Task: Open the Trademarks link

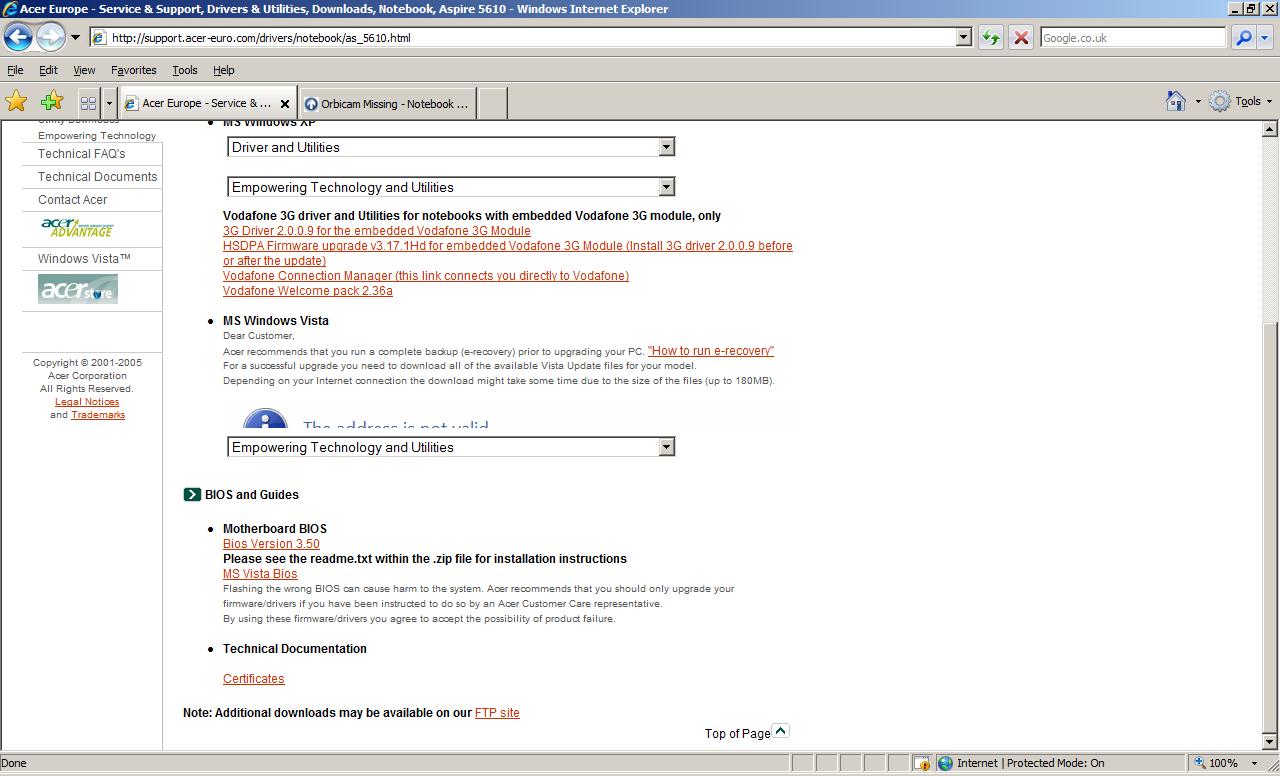Action: tap(98, 415)
